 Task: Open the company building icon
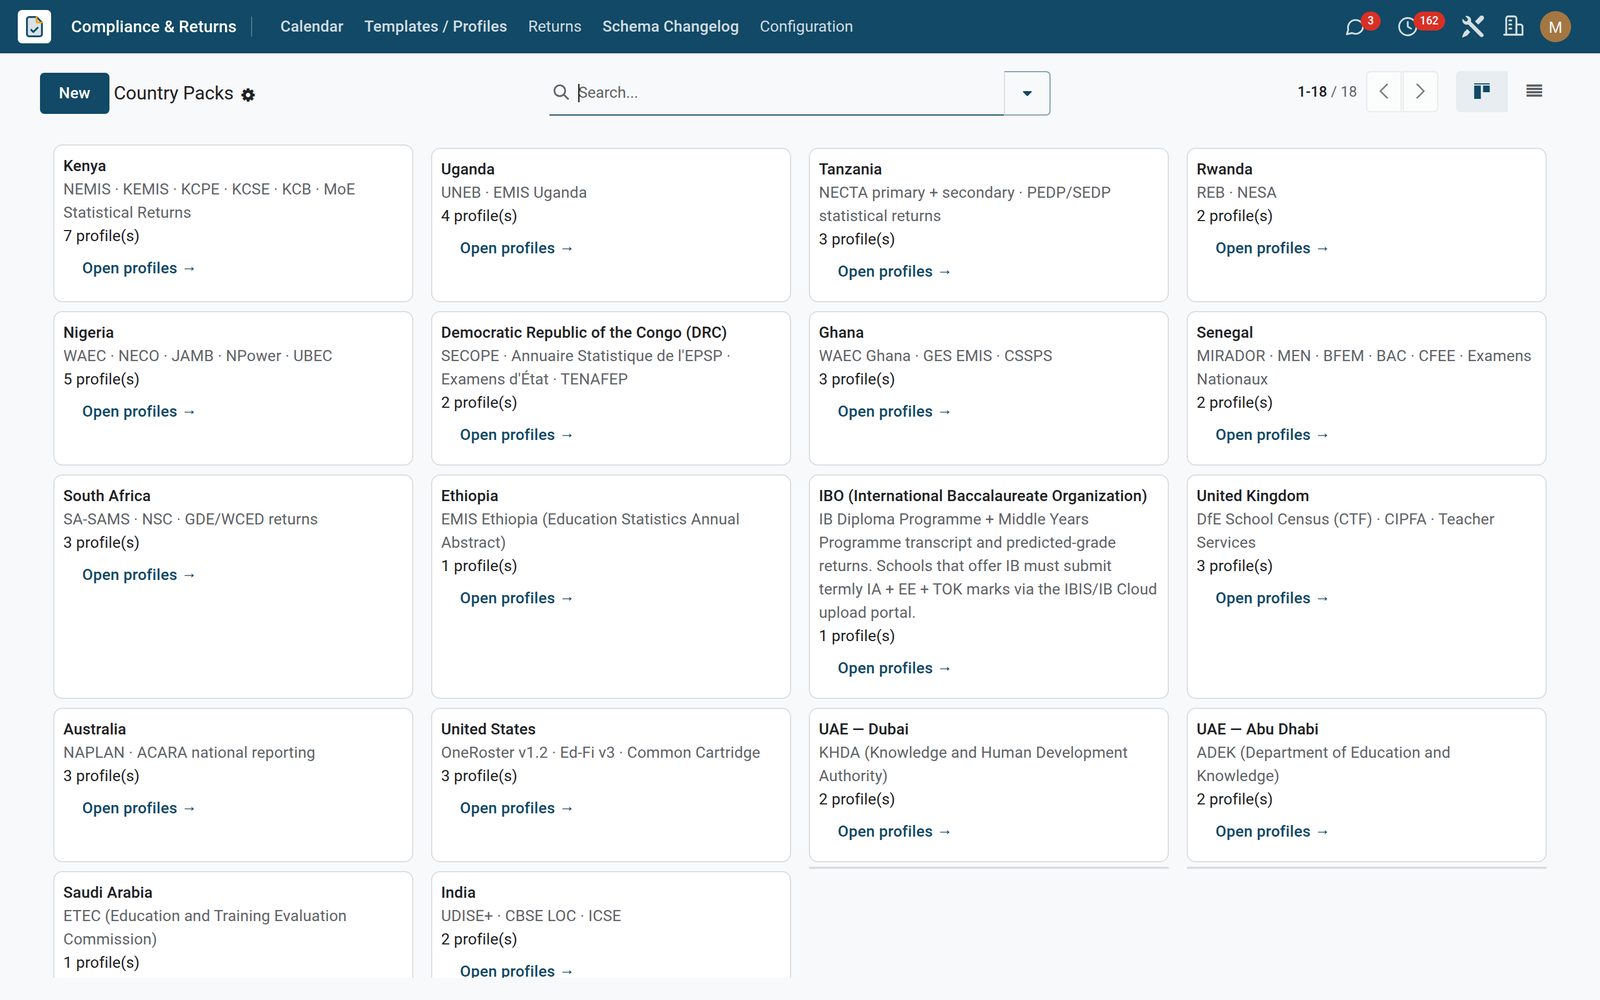(x=1513, y=27)
